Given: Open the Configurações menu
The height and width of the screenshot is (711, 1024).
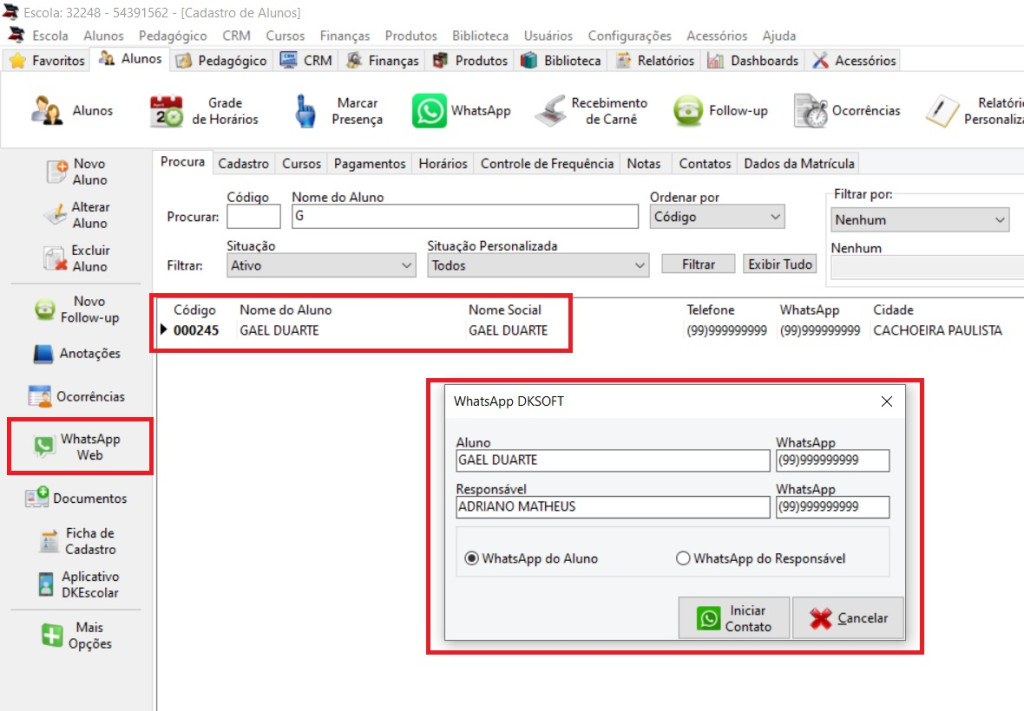Looking at the screenshot, I should [x=630, y=36].
